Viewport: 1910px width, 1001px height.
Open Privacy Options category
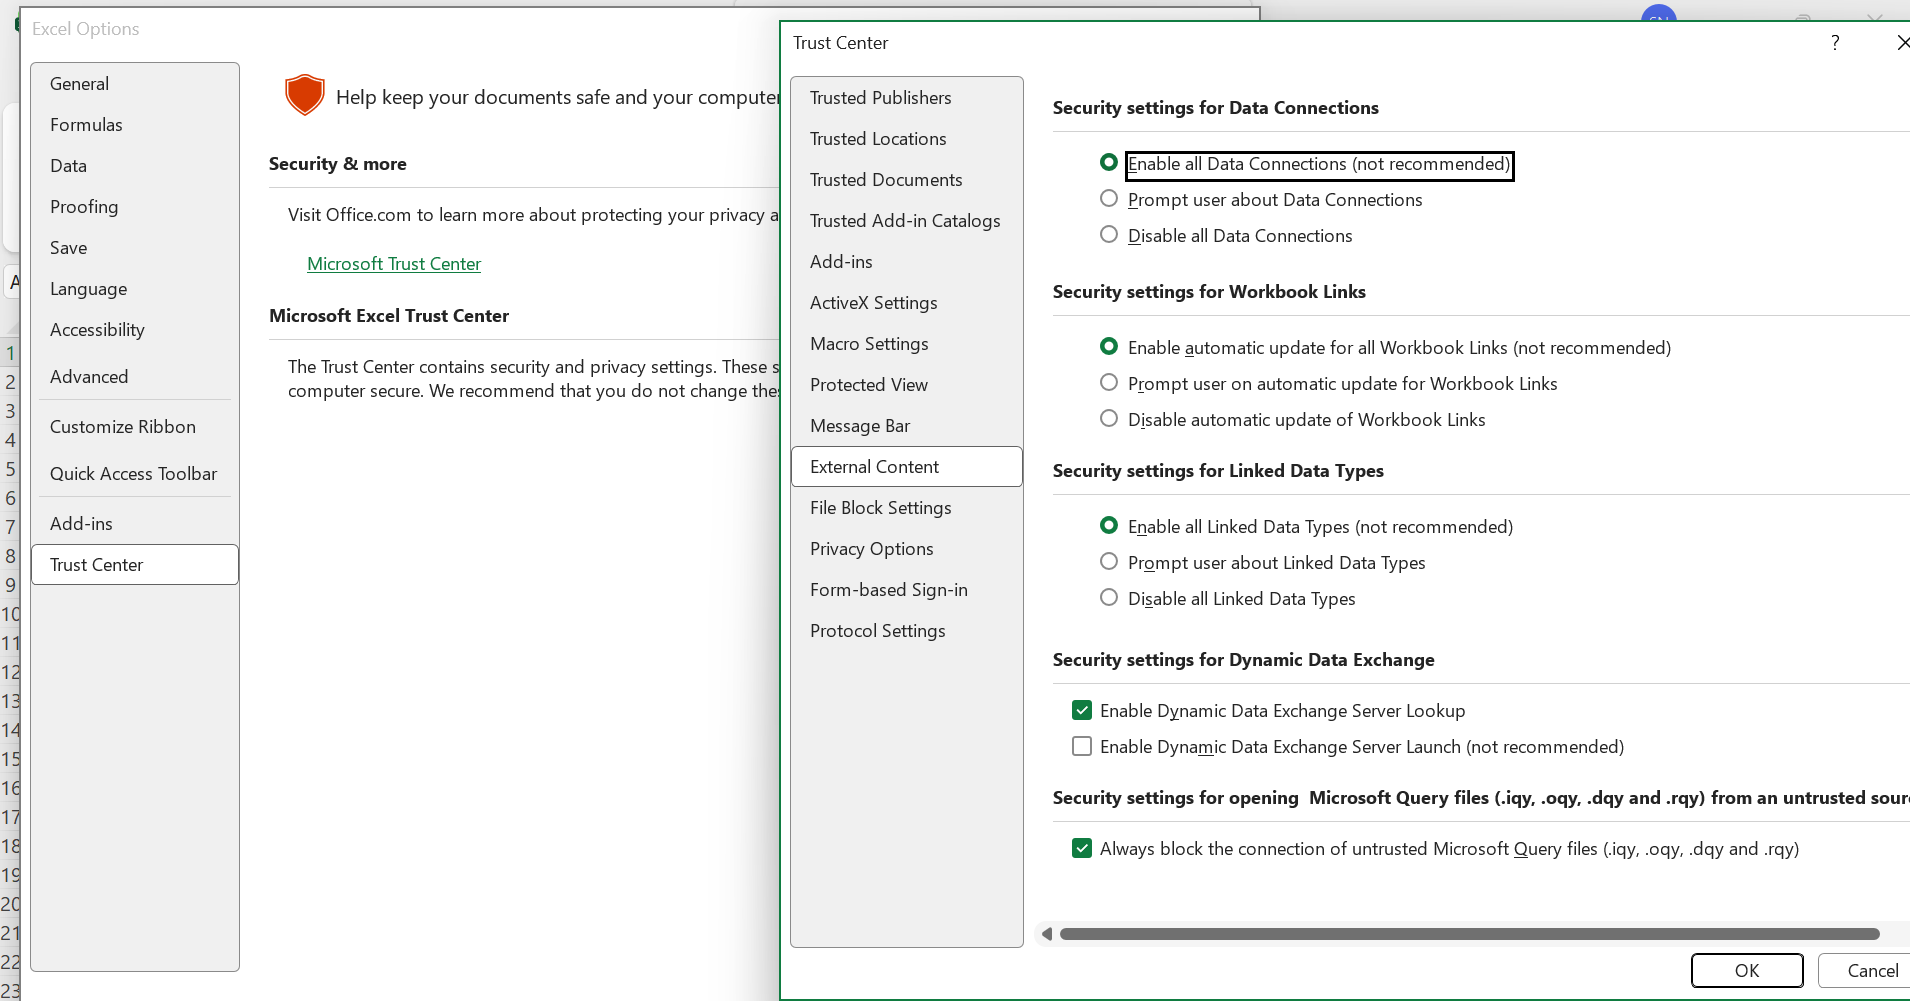point(907,549)
